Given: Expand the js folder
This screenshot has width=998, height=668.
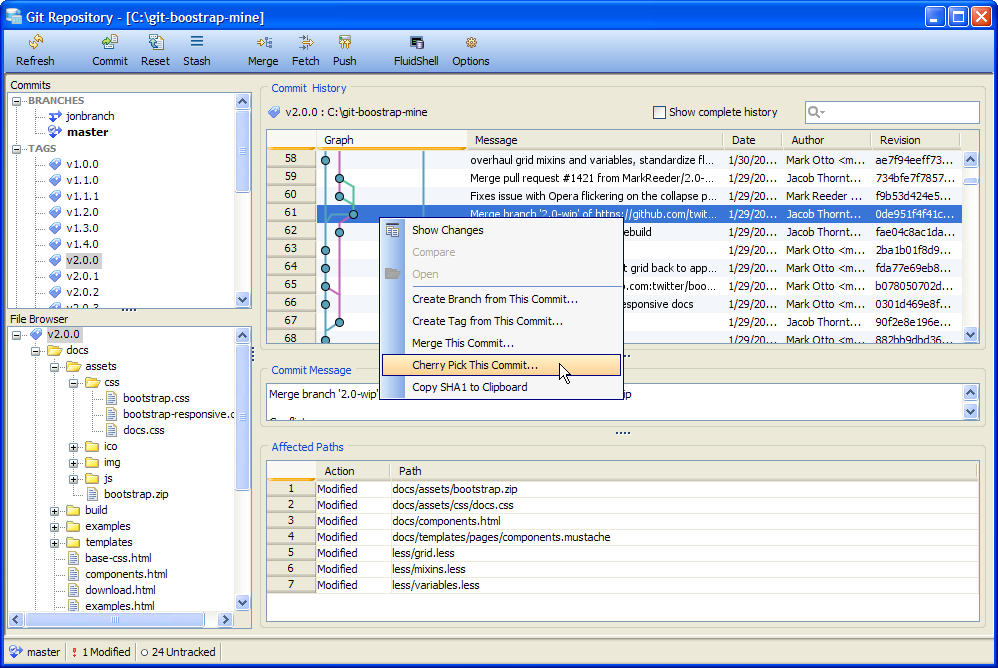Looking at the screenshot, I should tap(74, 478).
